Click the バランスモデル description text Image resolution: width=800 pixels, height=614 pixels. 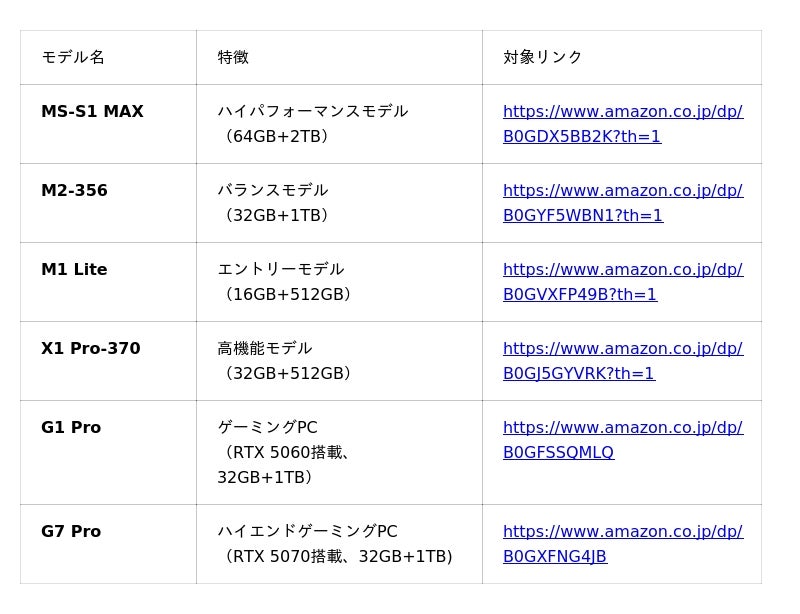point(273,190)
